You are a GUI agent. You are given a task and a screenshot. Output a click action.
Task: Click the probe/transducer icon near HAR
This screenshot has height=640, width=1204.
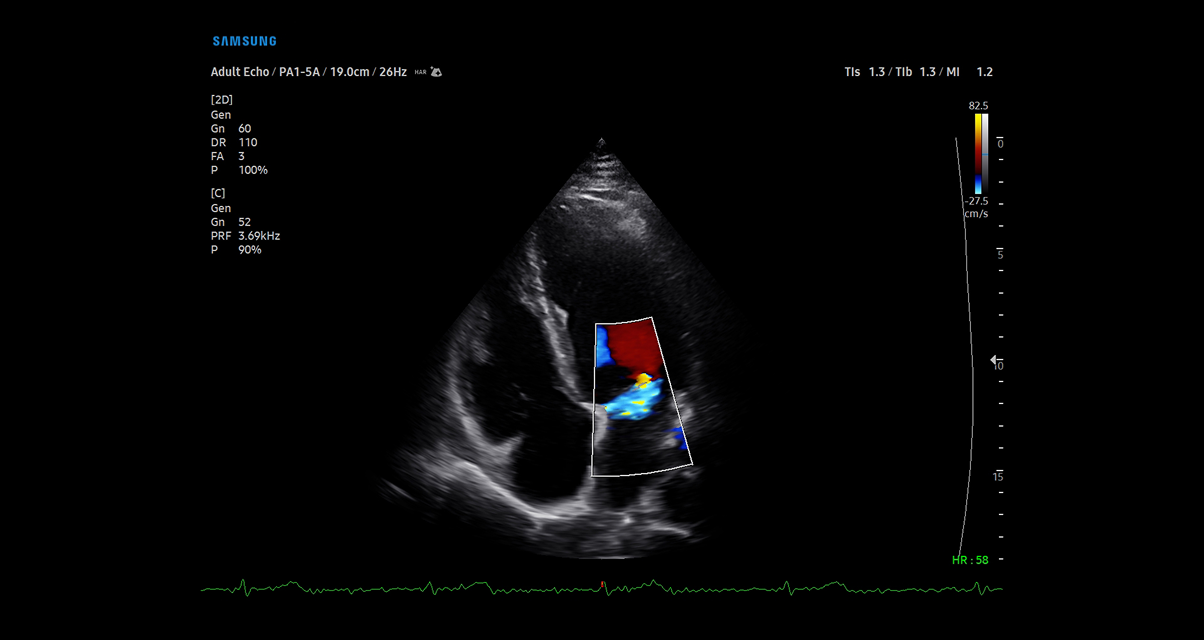[x=436, y=72]
